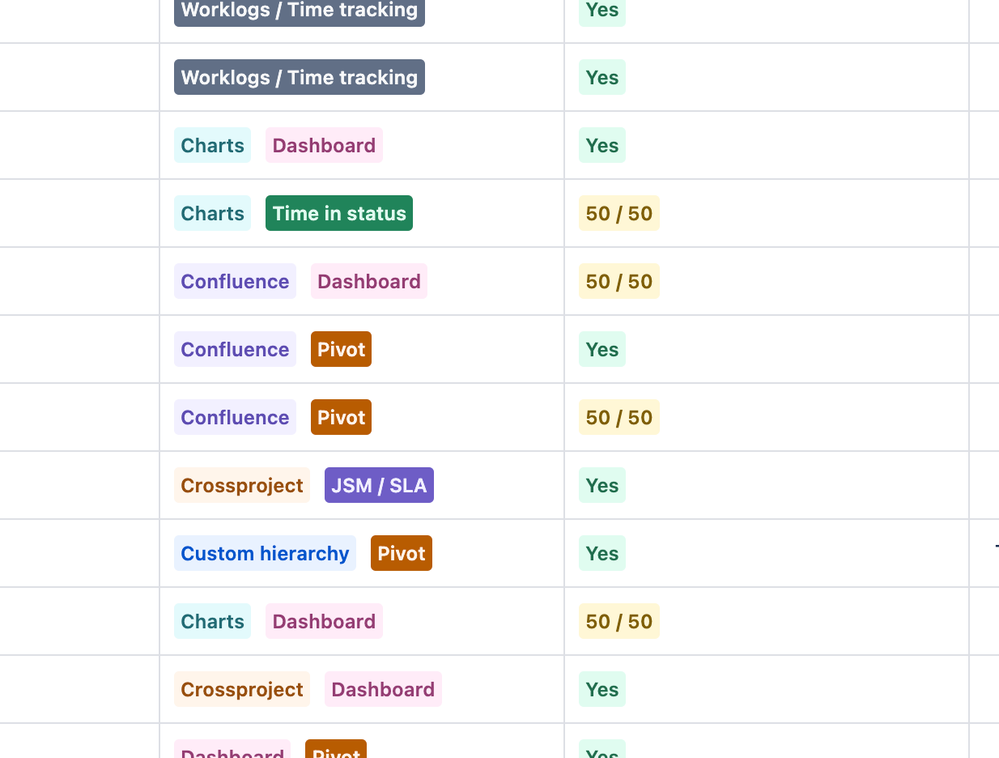The height and width of the screenshot is (758, 999).
Task: Select Charts in the Charts Dashboard row marked Yes
Action: point(212,145)
